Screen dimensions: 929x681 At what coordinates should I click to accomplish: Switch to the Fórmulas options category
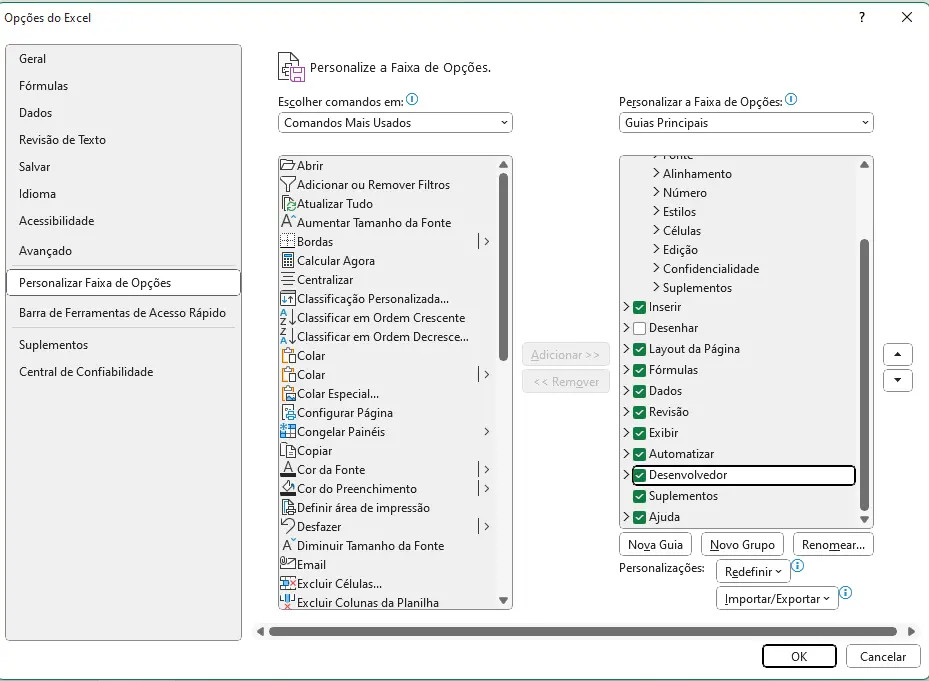(123, 86)
